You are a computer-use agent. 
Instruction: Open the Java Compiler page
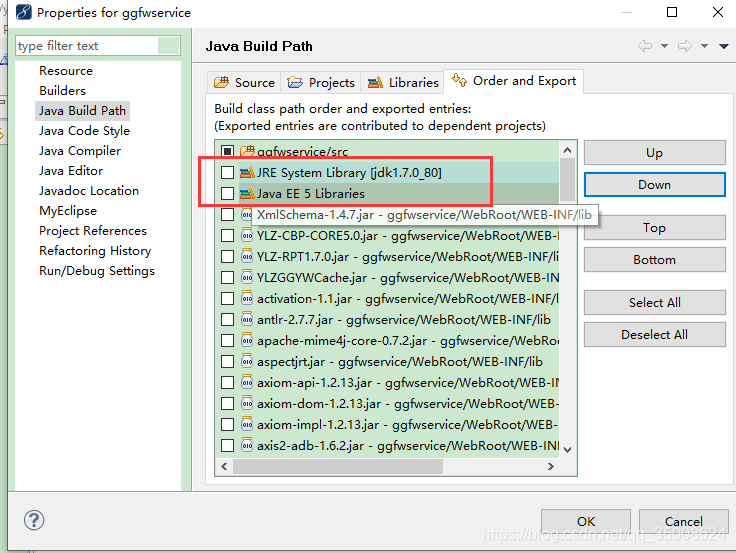coord(80,151)
